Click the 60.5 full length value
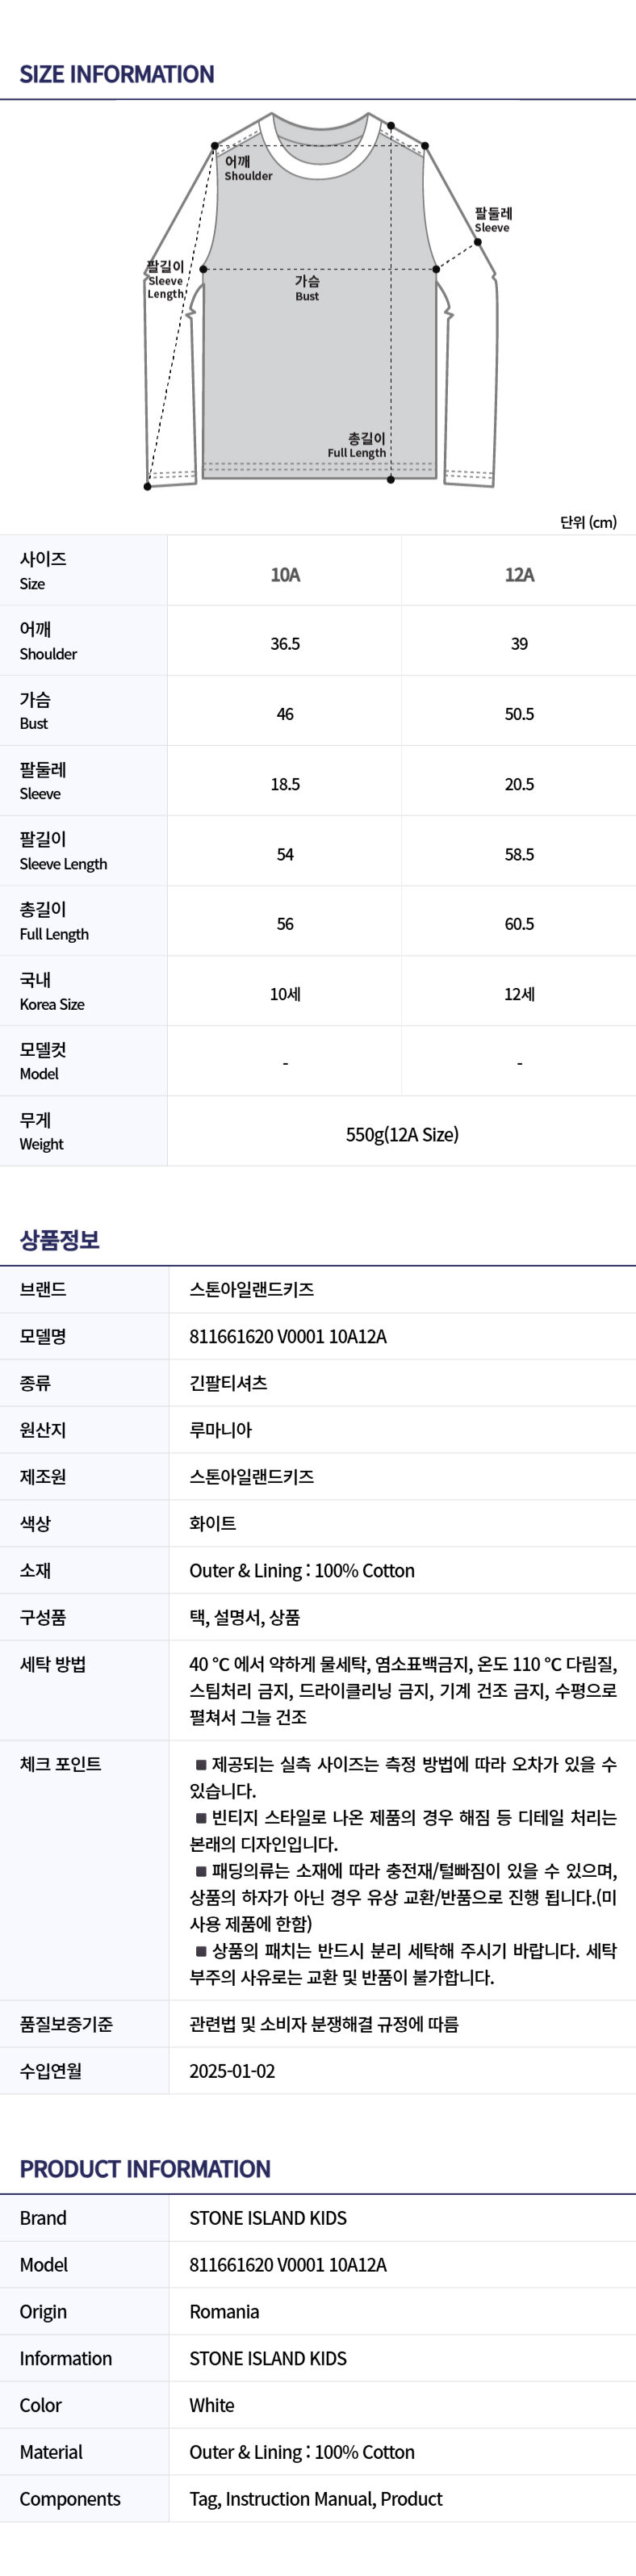Viewport: 636px width, 2576px height. pos(519,924)
